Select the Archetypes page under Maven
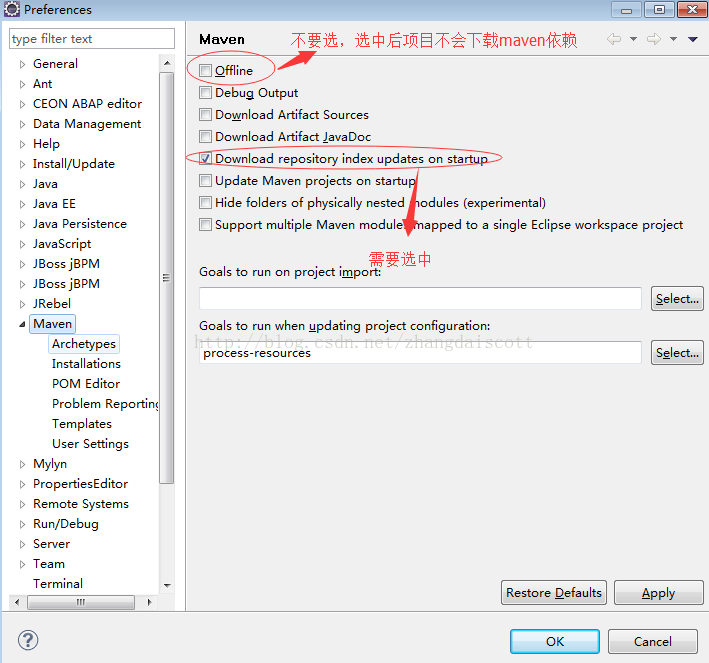This screenshot has height=663, width=709. 84,344
